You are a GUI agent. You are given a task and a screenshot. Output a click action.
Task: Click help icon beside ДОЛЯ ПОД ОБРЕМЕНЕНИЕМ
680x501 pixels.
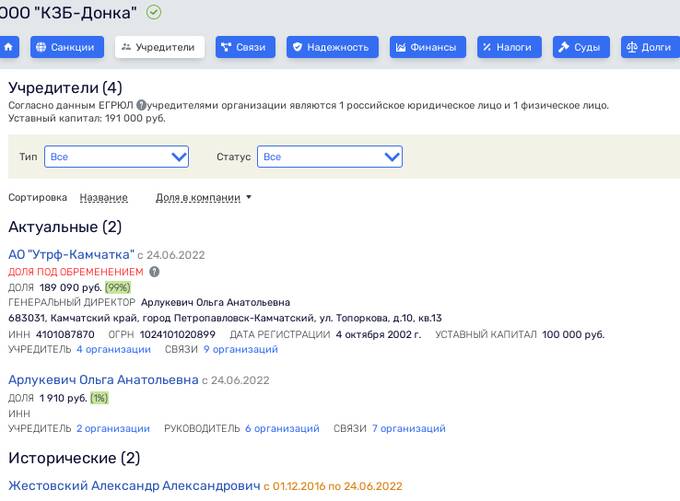point(154,272)
